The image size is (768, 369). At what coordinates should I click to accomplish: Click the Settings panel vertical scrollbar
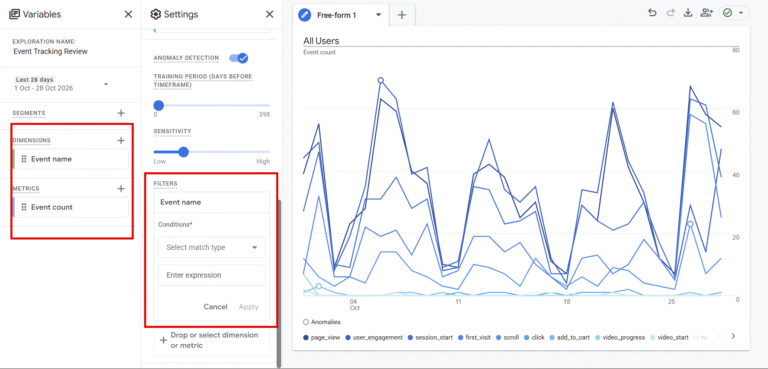[x=279, y=283]
